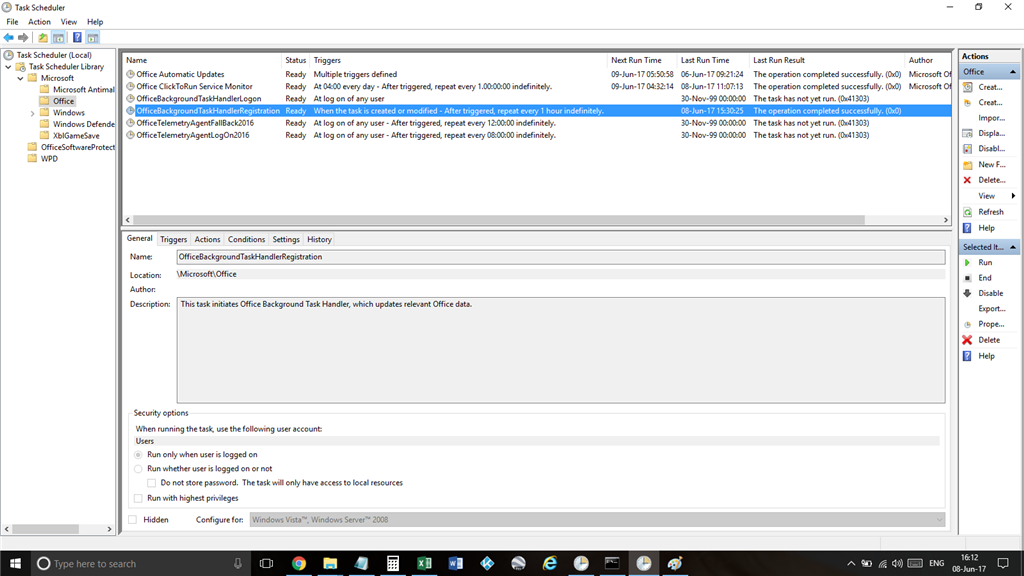This screenshot has width=1024, height=576.
Task: Click the green Run icon in Actions pane
Action: coord(967,262)
